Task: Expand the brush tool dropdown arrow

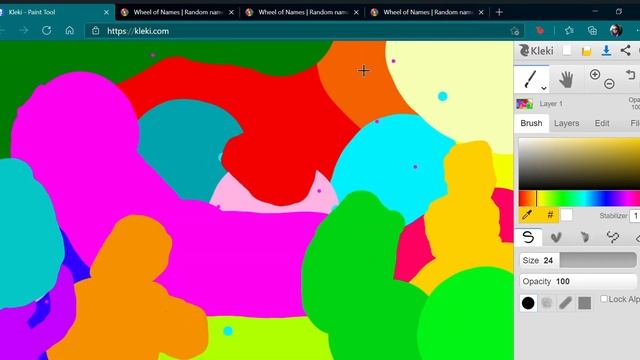Action: click(x=544, y=88)
